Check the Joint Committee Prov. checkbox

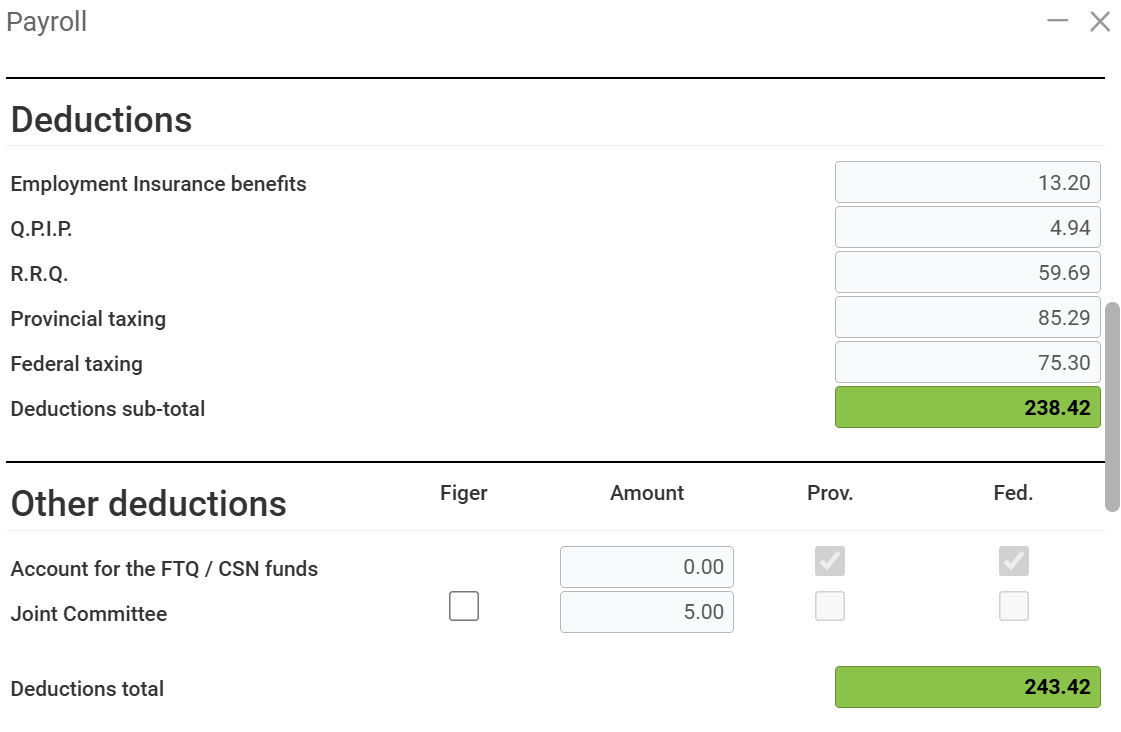[830, 606]
